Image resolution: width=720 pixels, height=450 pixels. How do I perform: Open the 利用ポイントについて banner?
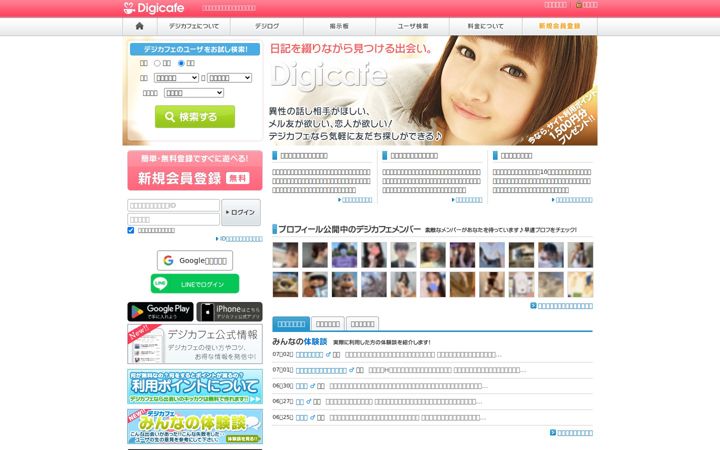[x=195, y=387]
